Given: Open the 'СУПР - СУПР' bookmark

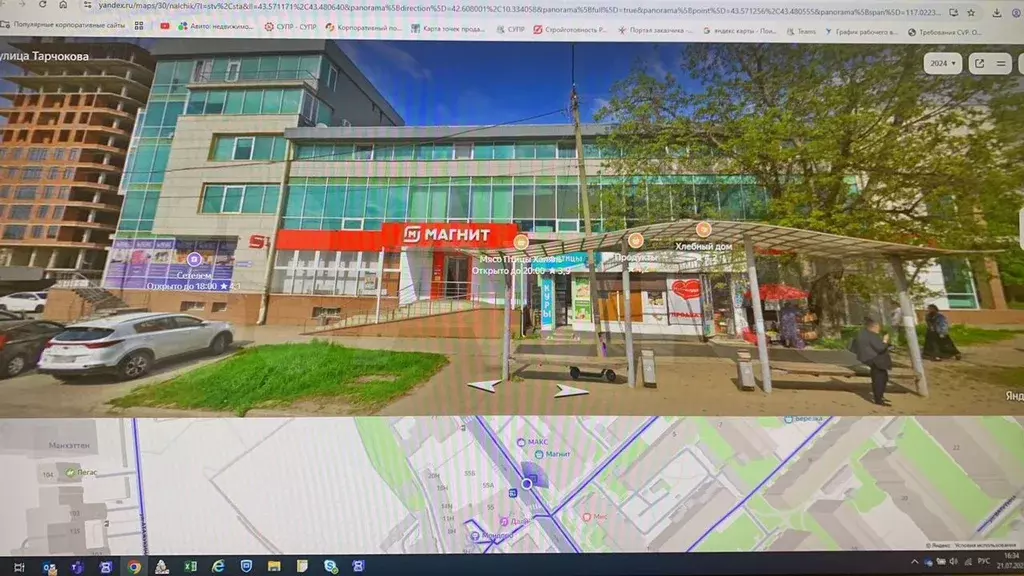Looking at the screenshot, I should click(290, 27).
